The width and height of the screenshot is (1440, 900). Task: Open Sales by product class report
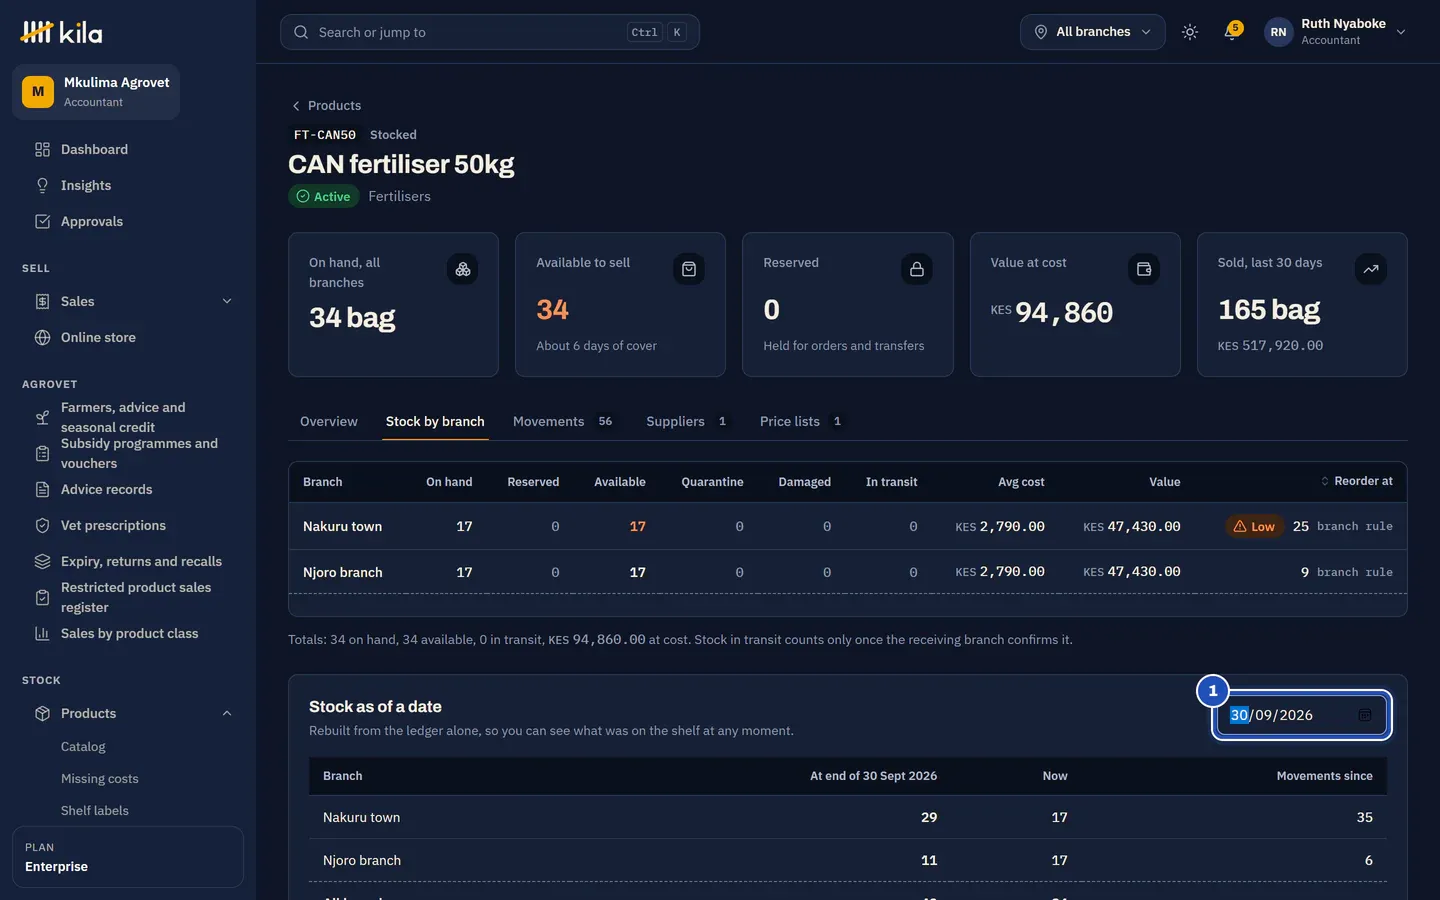128,634
